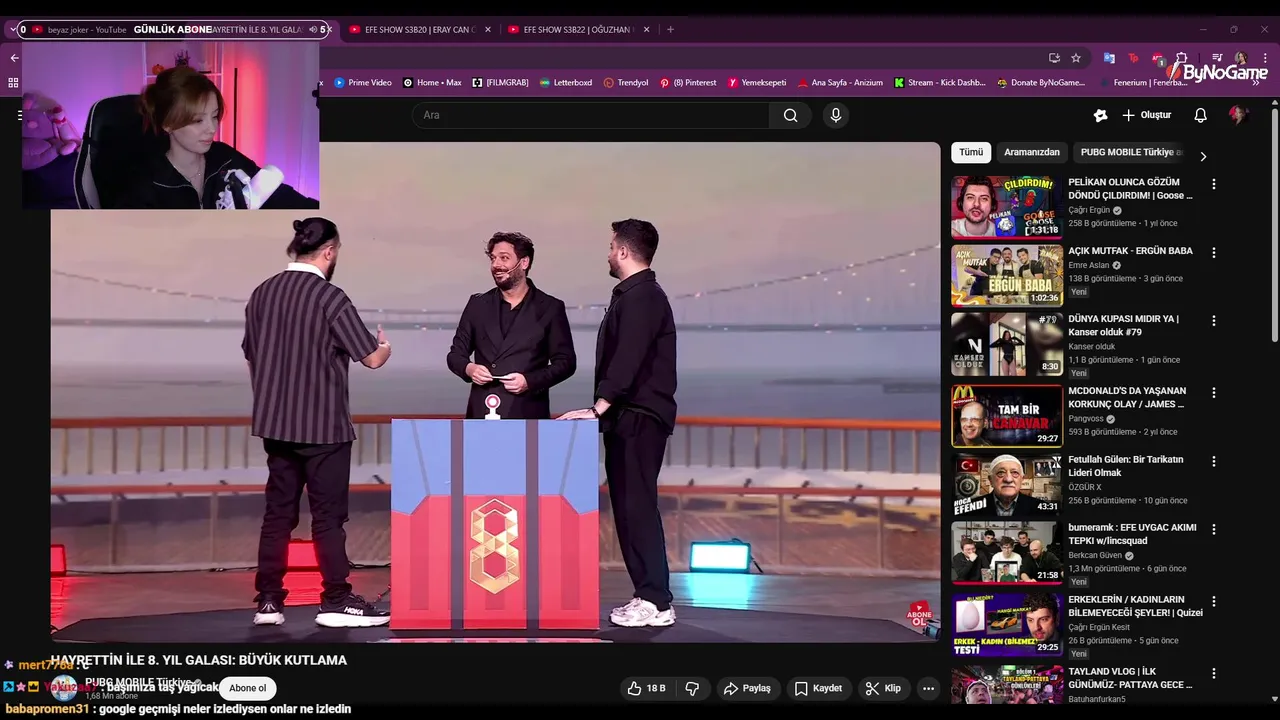The image size is (1280, 720).
Task: Click the YouTube search magnifier button
Action: 790,115
